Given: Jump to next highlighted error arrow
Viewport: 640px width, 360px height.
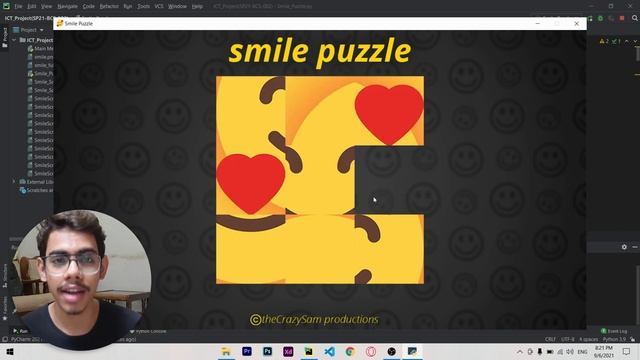Looking at the screenshot, I should (x=635, y=41).
